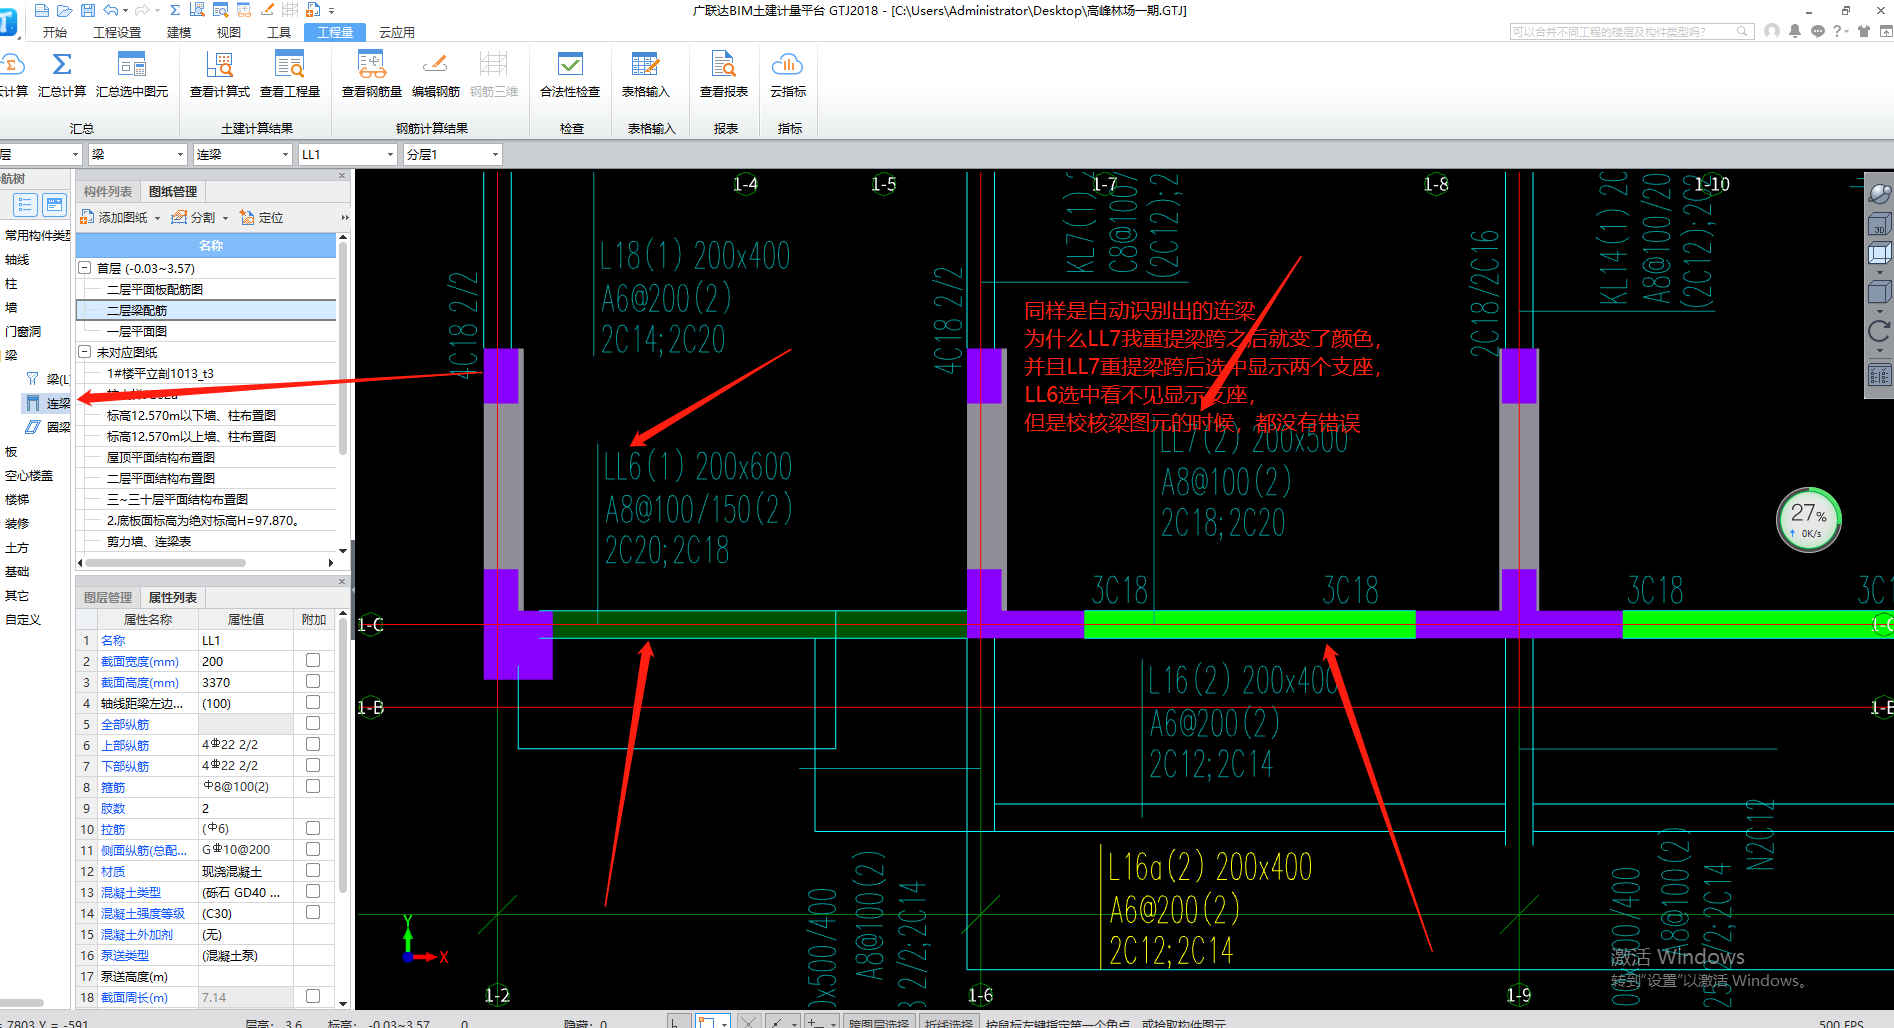The width and height of the screenshot is (1894, 1028).
Task: Expand drawing toolbar overflow chevron
Action: tap(345, 218)
